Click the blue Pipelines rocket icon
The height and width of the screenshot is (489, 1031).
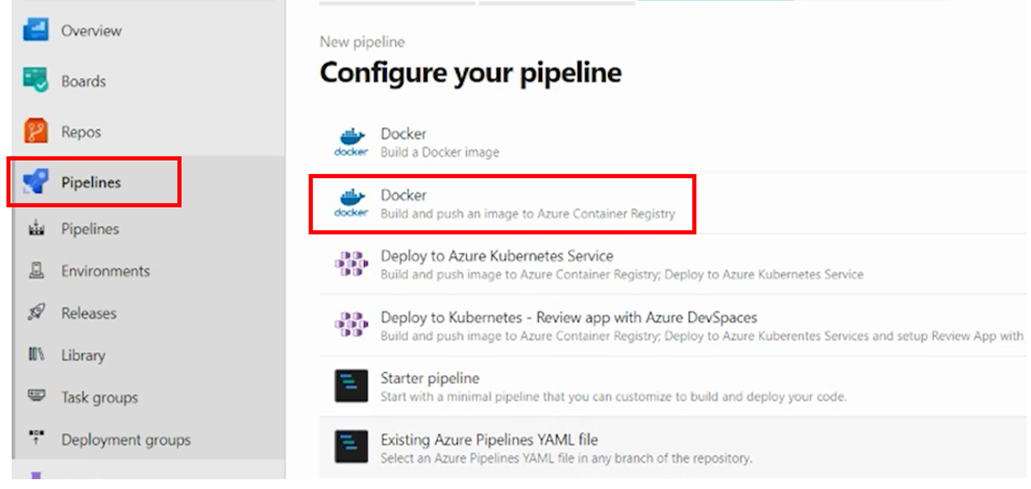tap(36, 182)
